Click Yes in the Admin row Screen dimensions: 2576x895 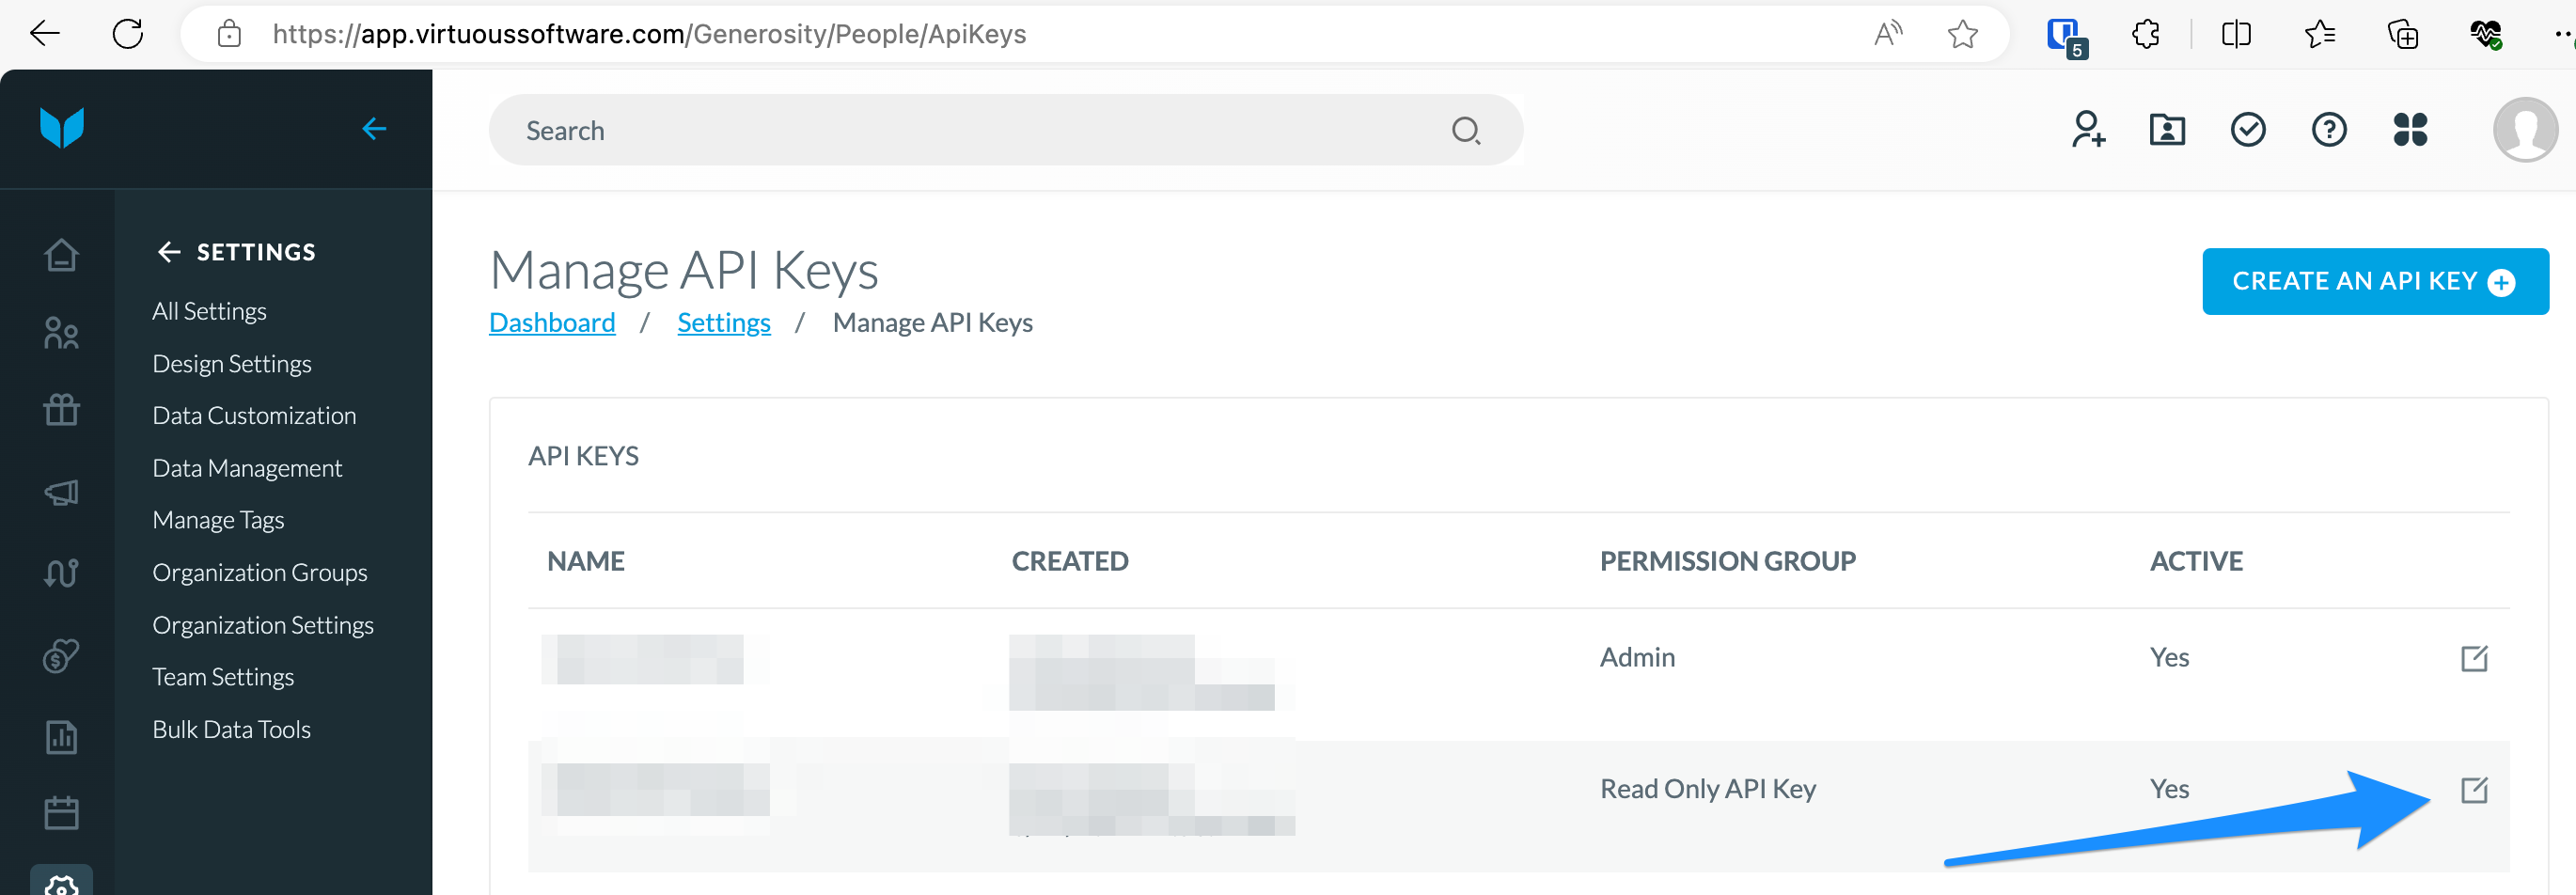pyautogui.click(x=2169, y=657)
